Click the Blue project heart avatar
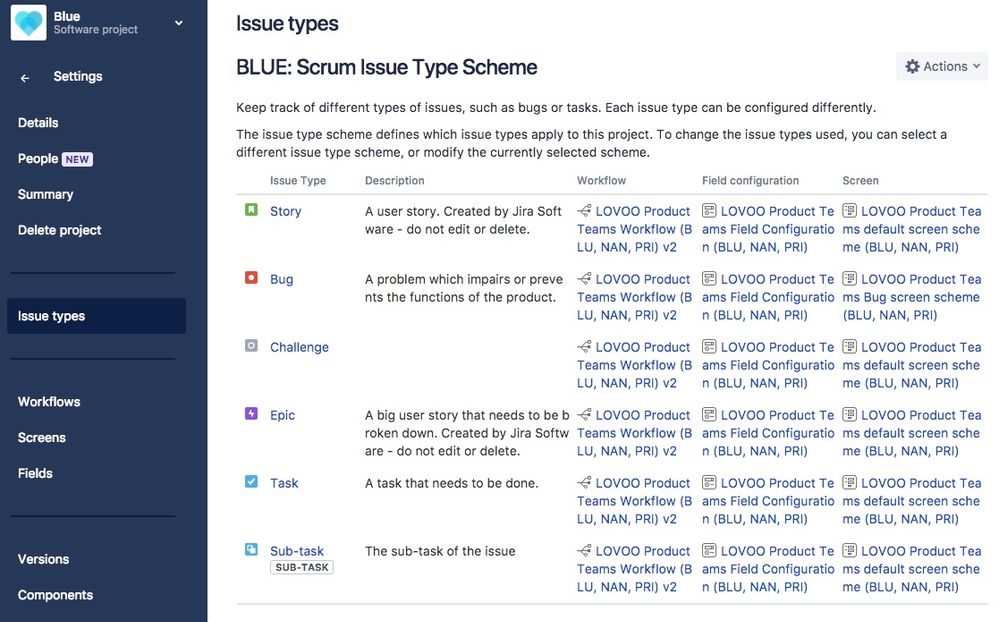999x622 pixels. click(x=29, y=22)
